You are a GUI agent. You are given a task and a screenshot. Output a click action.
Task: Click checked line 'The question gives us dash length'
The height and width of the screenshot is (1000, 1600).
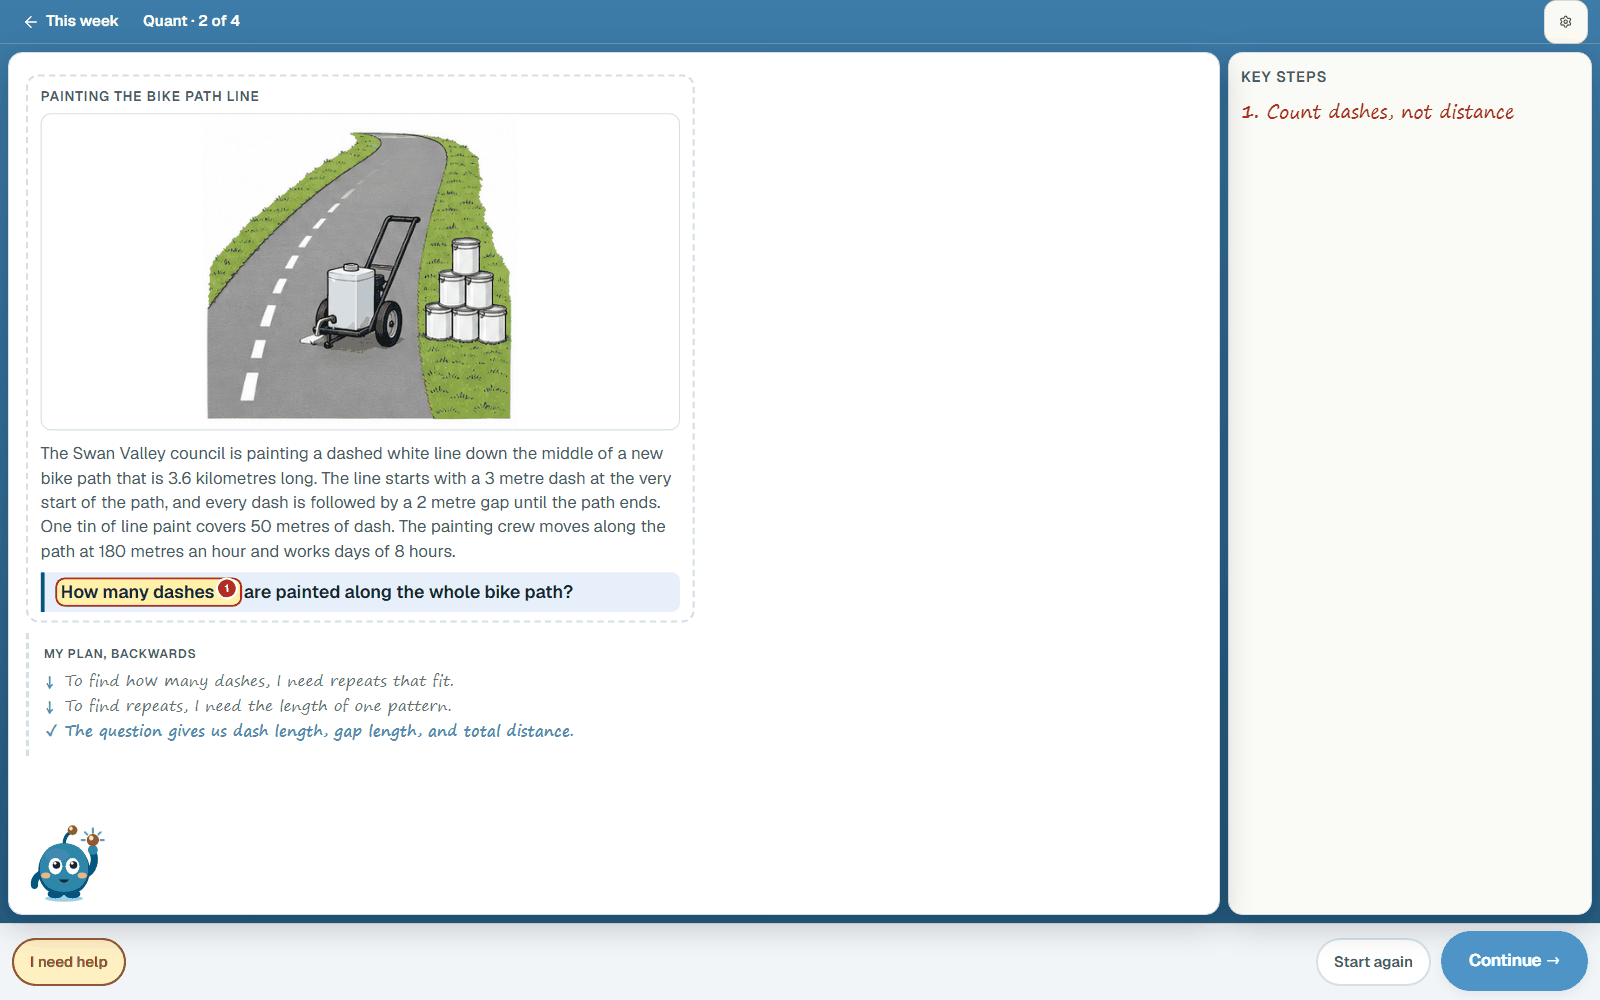tap(319, 731)
